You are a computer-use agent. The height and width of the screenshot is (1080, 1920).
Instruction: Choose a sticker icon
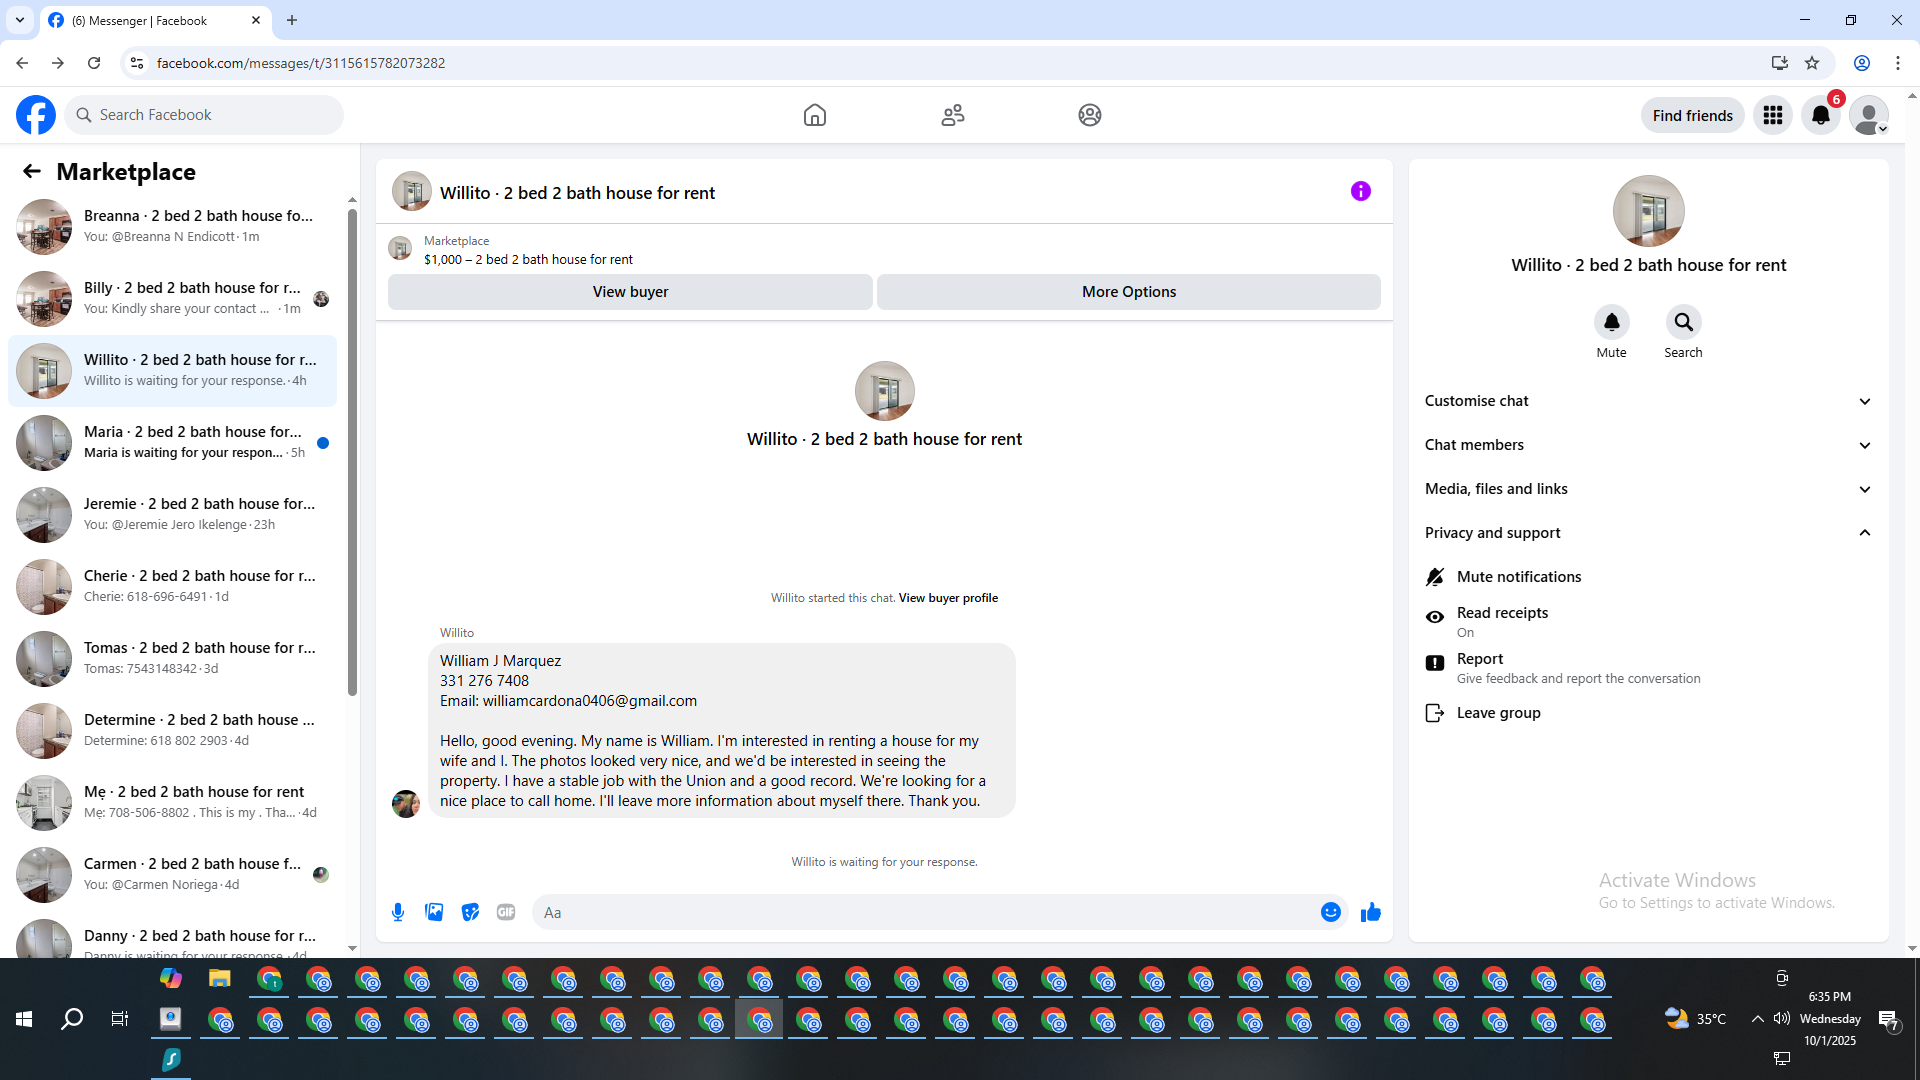pyautogui.click(x=470, y=912)
